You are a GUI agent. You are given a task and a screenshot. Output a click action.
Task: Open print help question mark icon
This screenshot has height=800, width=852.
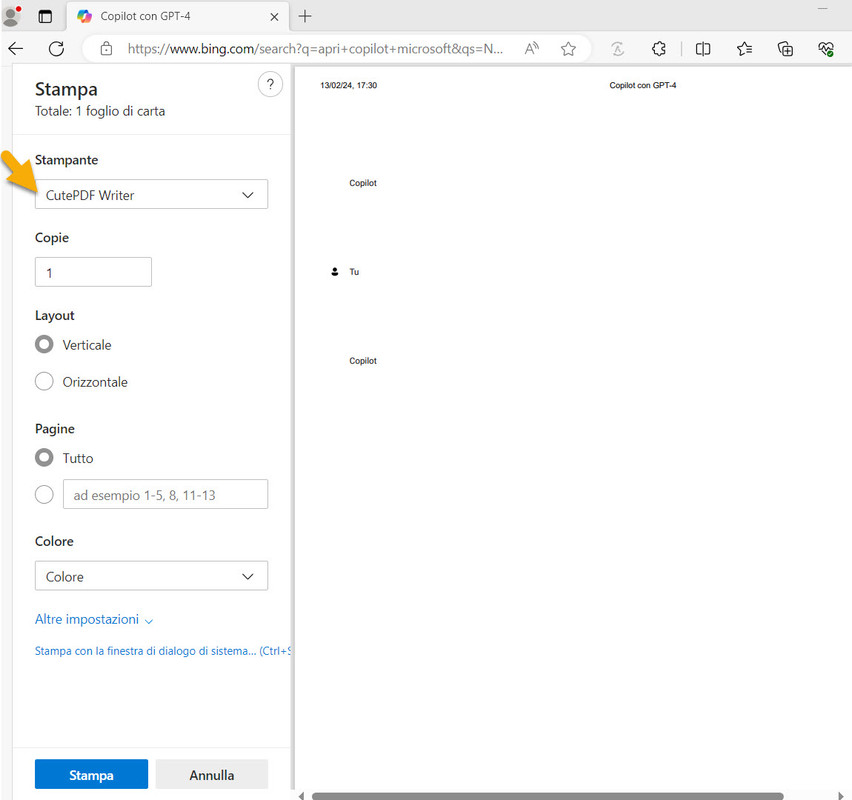click(x=270, y=84)
